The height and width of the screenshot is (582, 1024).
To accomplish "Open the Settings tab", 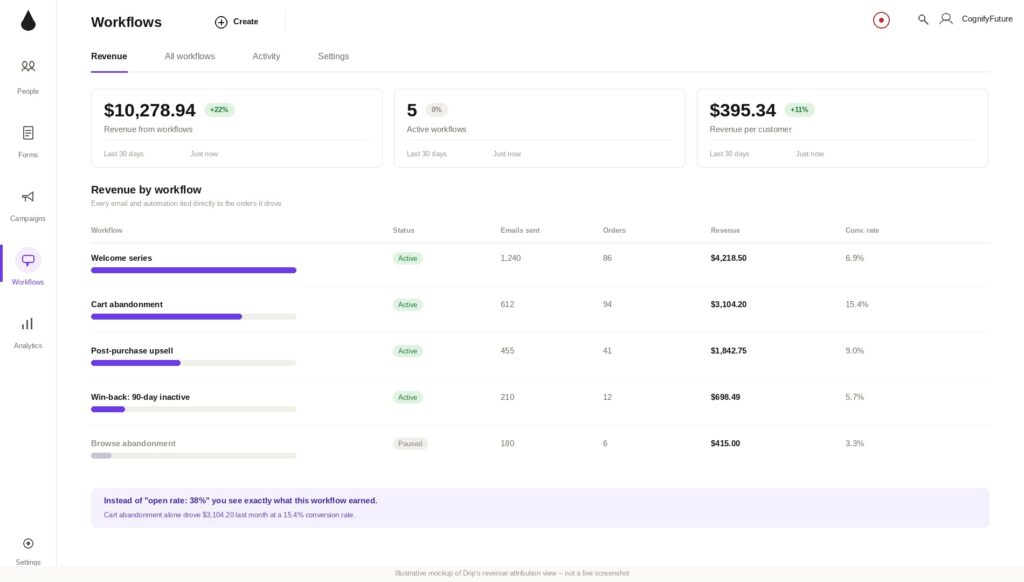I will [x=333, y=56].
